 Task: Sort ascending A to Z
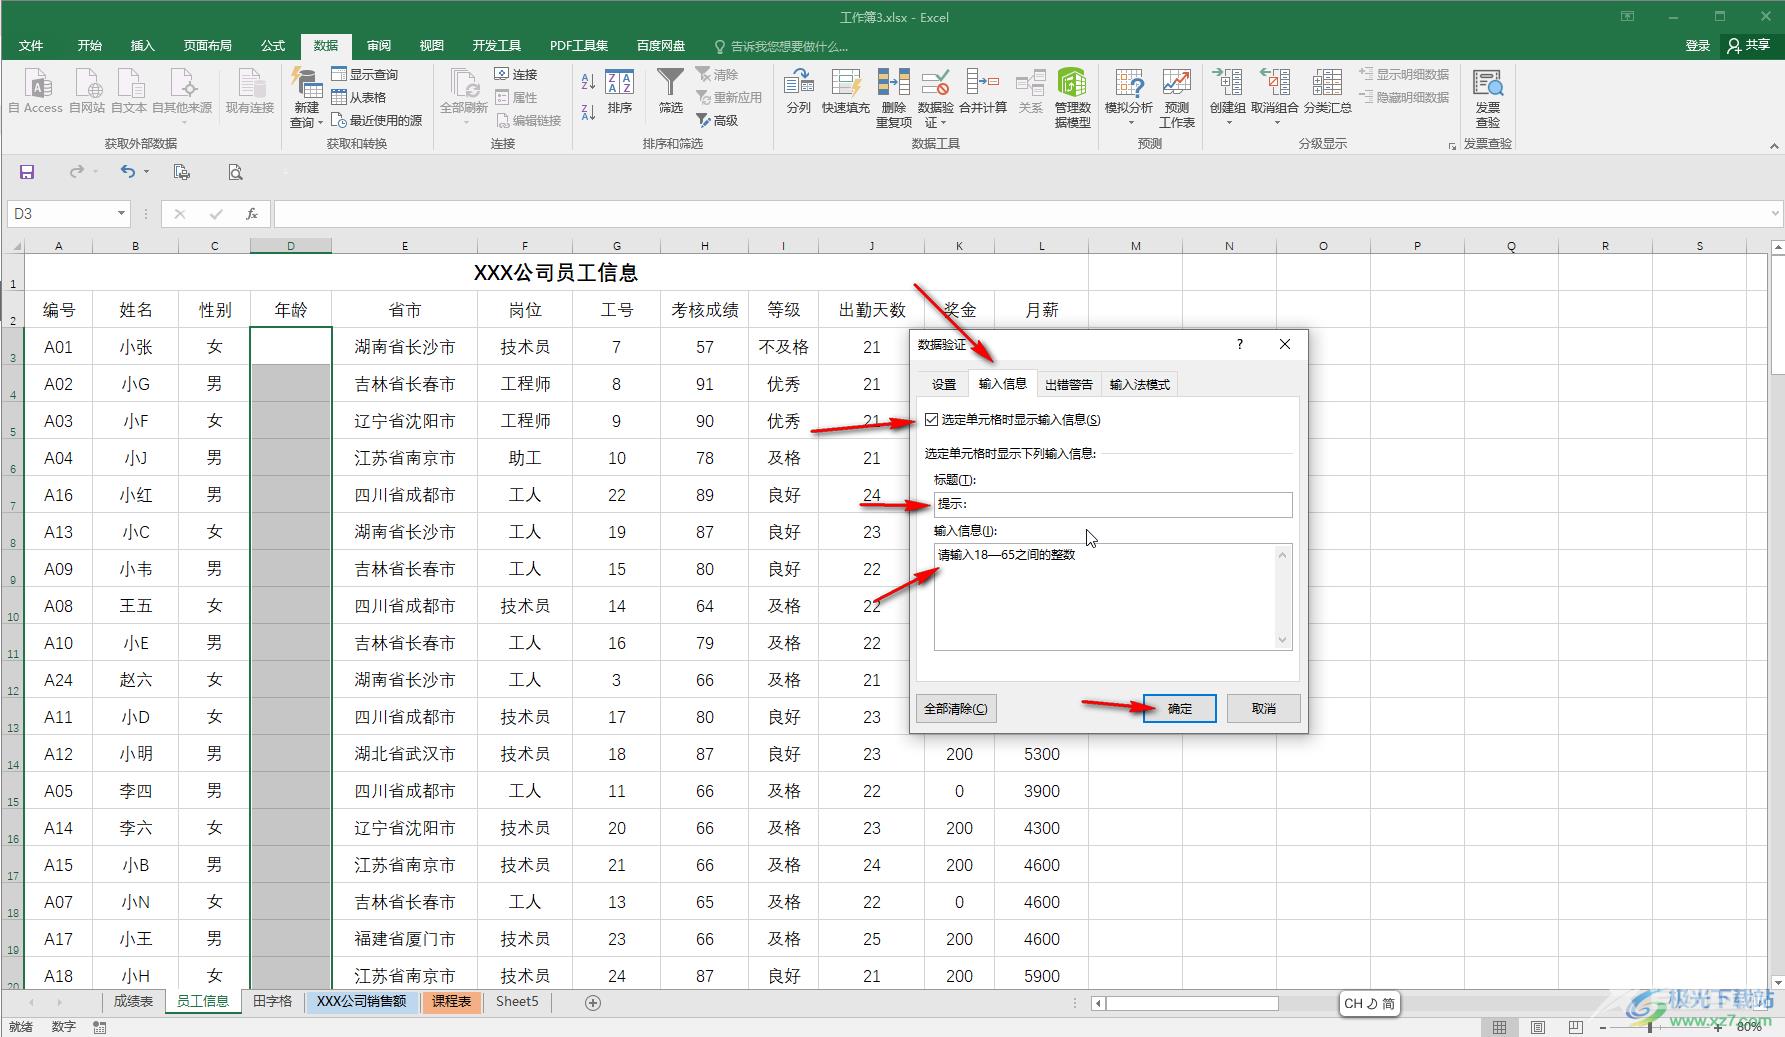[588, 83]
